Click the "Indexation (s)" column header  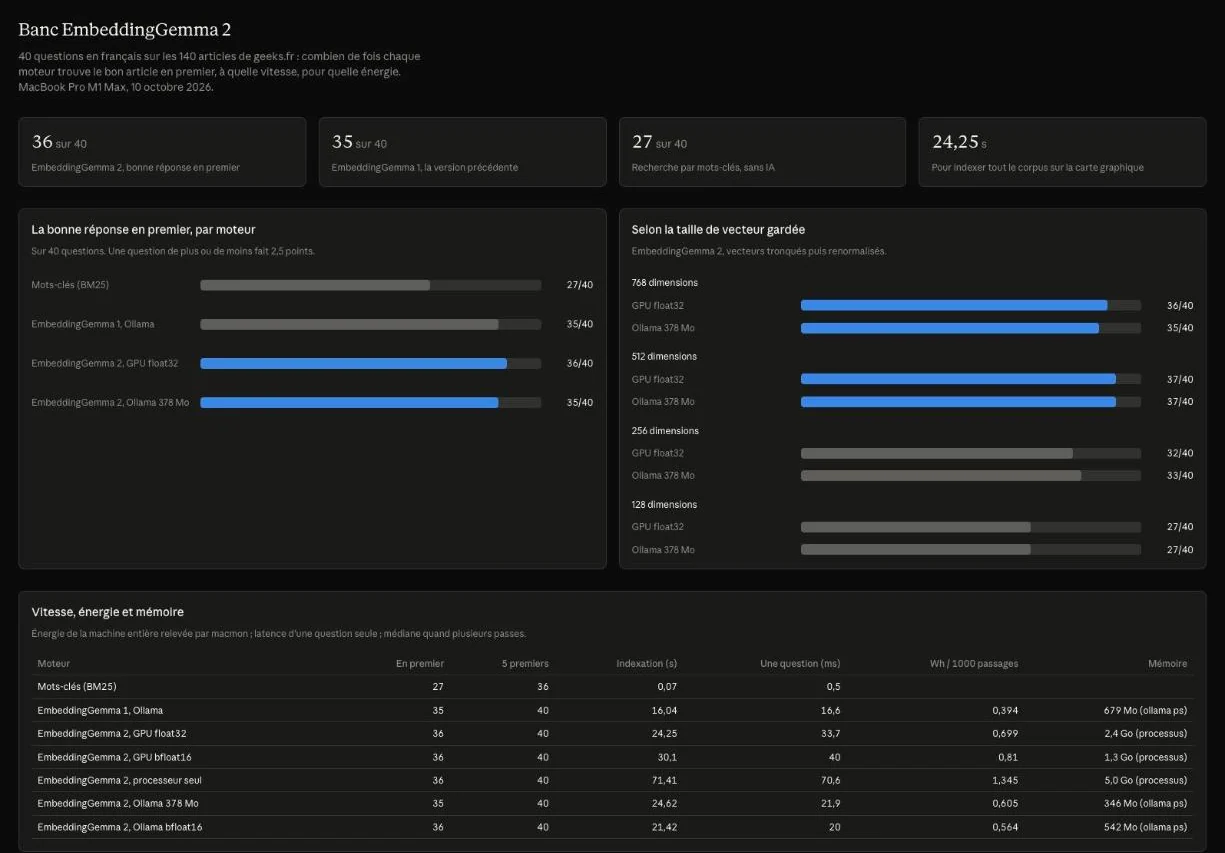click(x=647, y=663)
